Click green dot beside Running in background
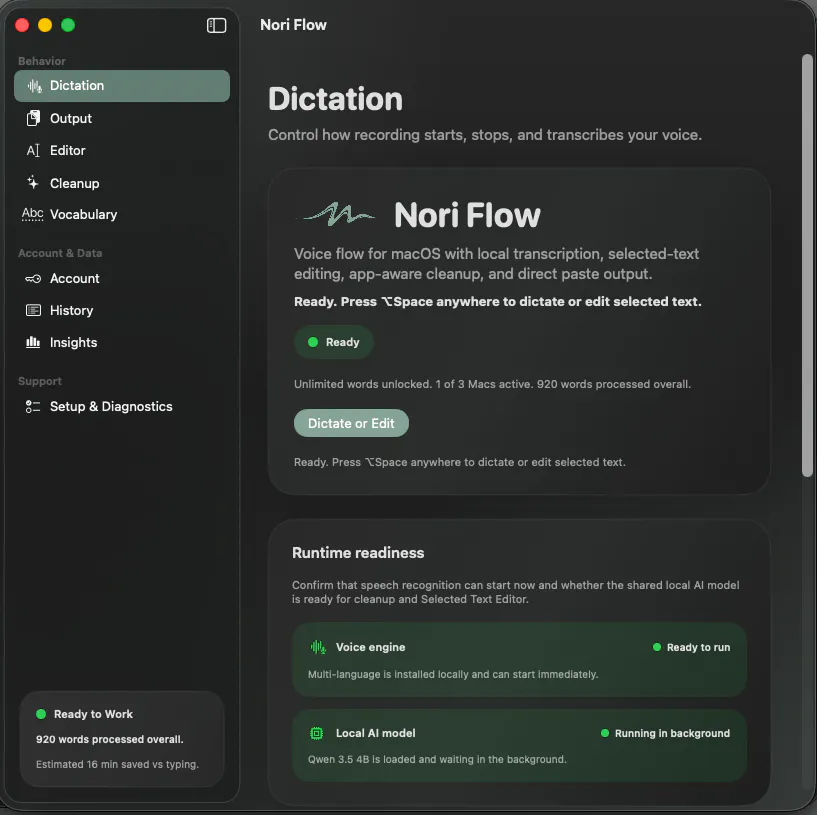The width and height of the screenshot is (817, 815). point(605,733)
